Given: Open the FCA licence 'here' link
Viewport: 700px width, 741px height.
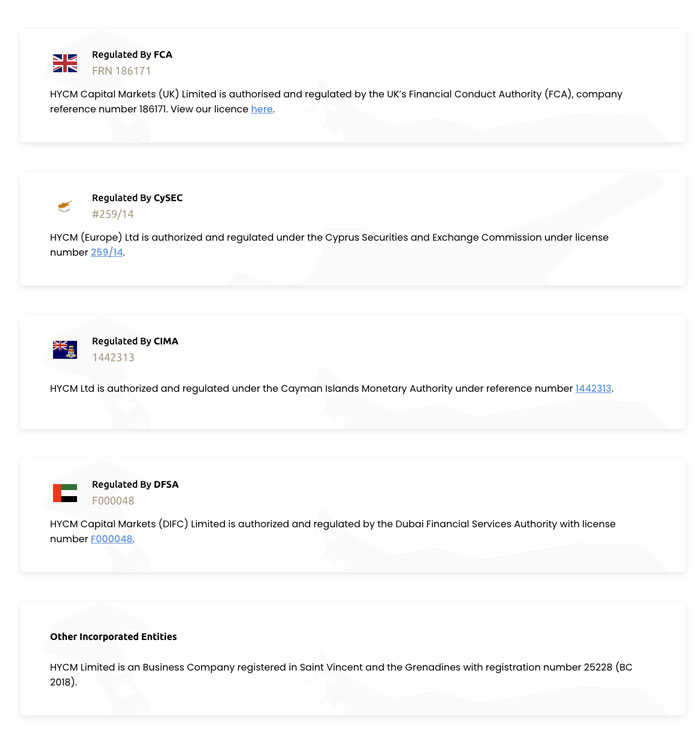Looking at the screenshot, I should (x=261, y=109).
